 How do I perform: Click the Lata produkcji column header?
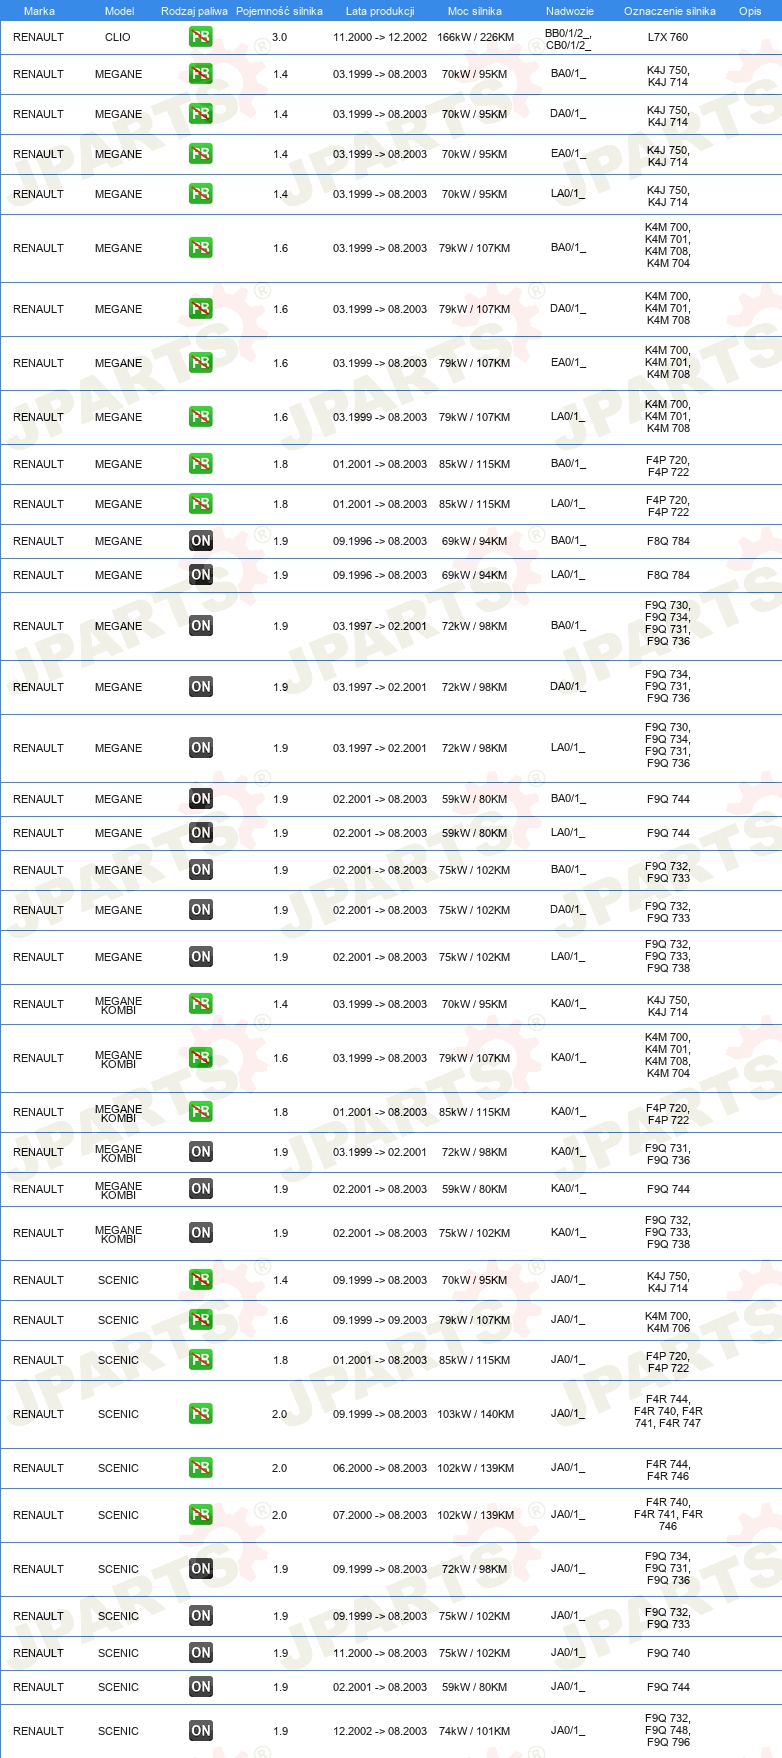[380, 11]
